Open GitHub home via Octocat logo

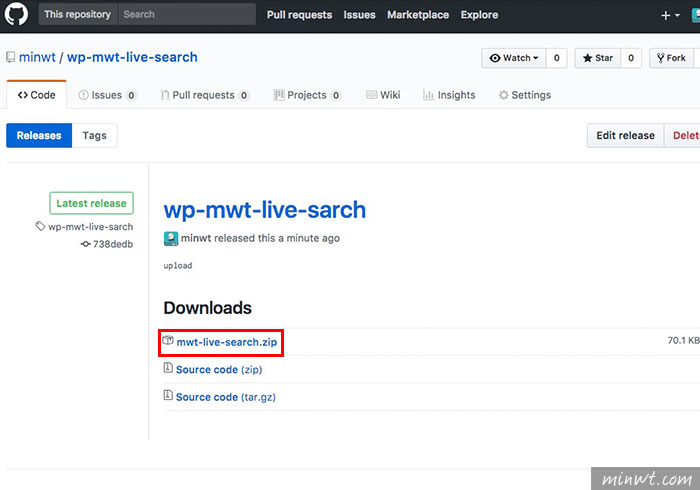coord(16,13)
